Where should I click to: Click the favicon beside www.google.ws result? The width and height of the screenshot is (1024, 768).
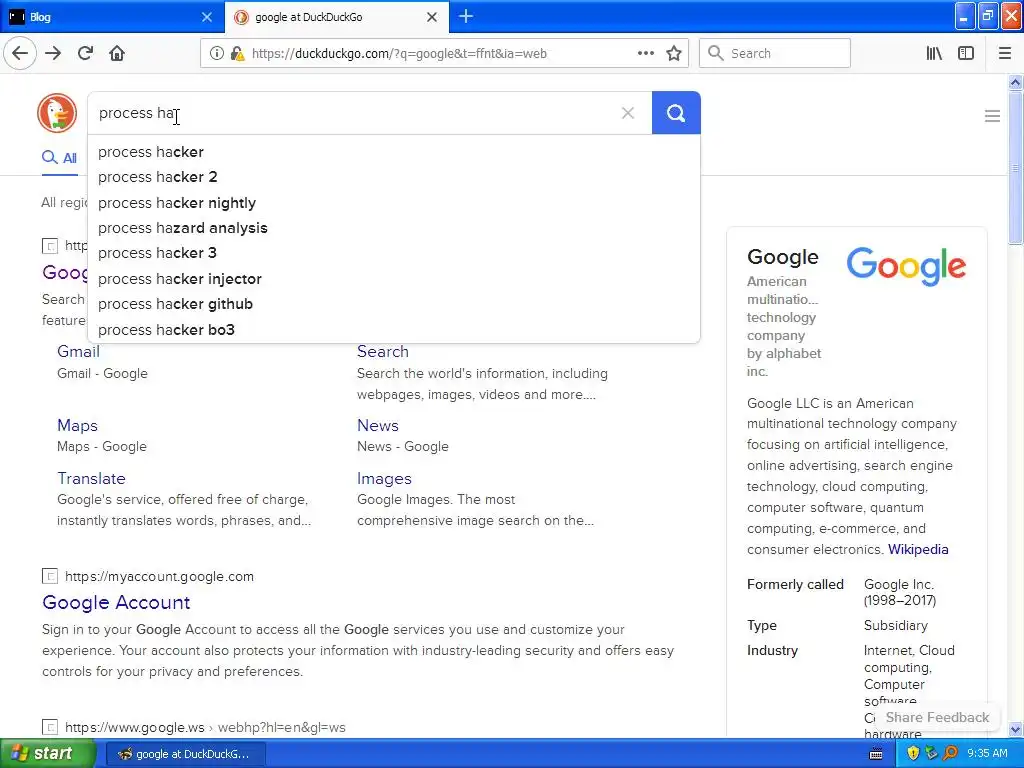tap(50, 727)
